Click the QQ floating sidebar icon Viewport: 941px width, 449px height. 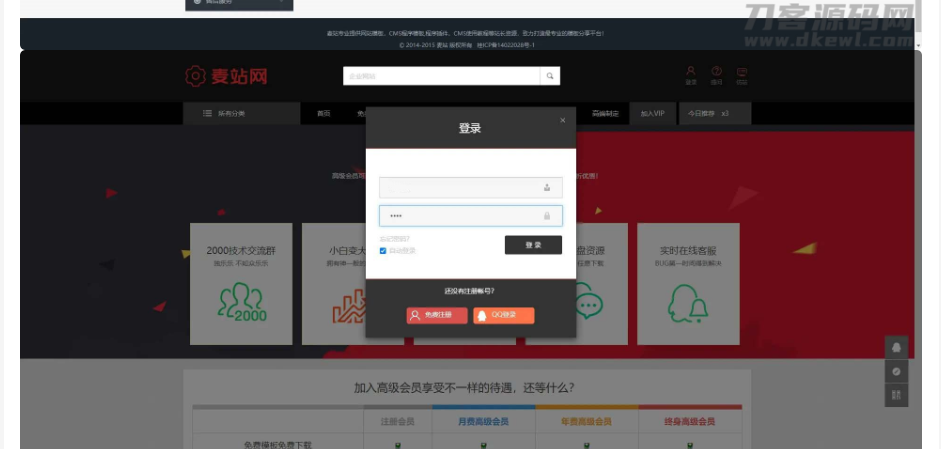click(896, 348)
